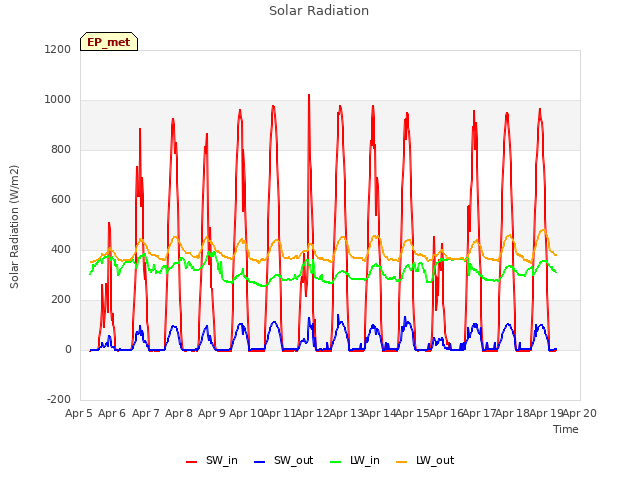The width and height of the screenshot is (640, 480).
Task: Click the Apr 10 x-axis label
Action: pos(245,413)
